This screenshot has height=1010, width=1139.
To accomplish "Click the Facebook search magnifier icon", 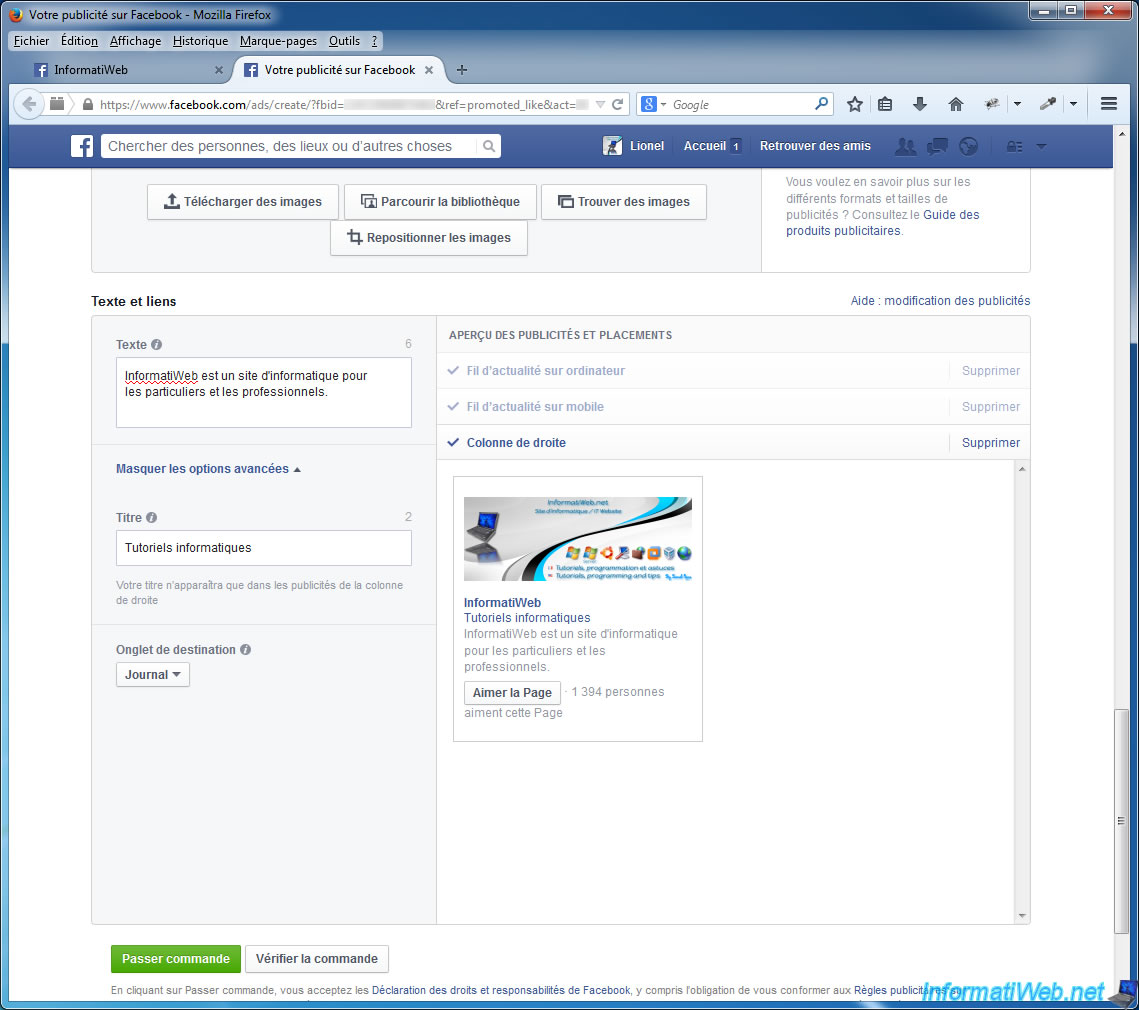I will 489,146.
